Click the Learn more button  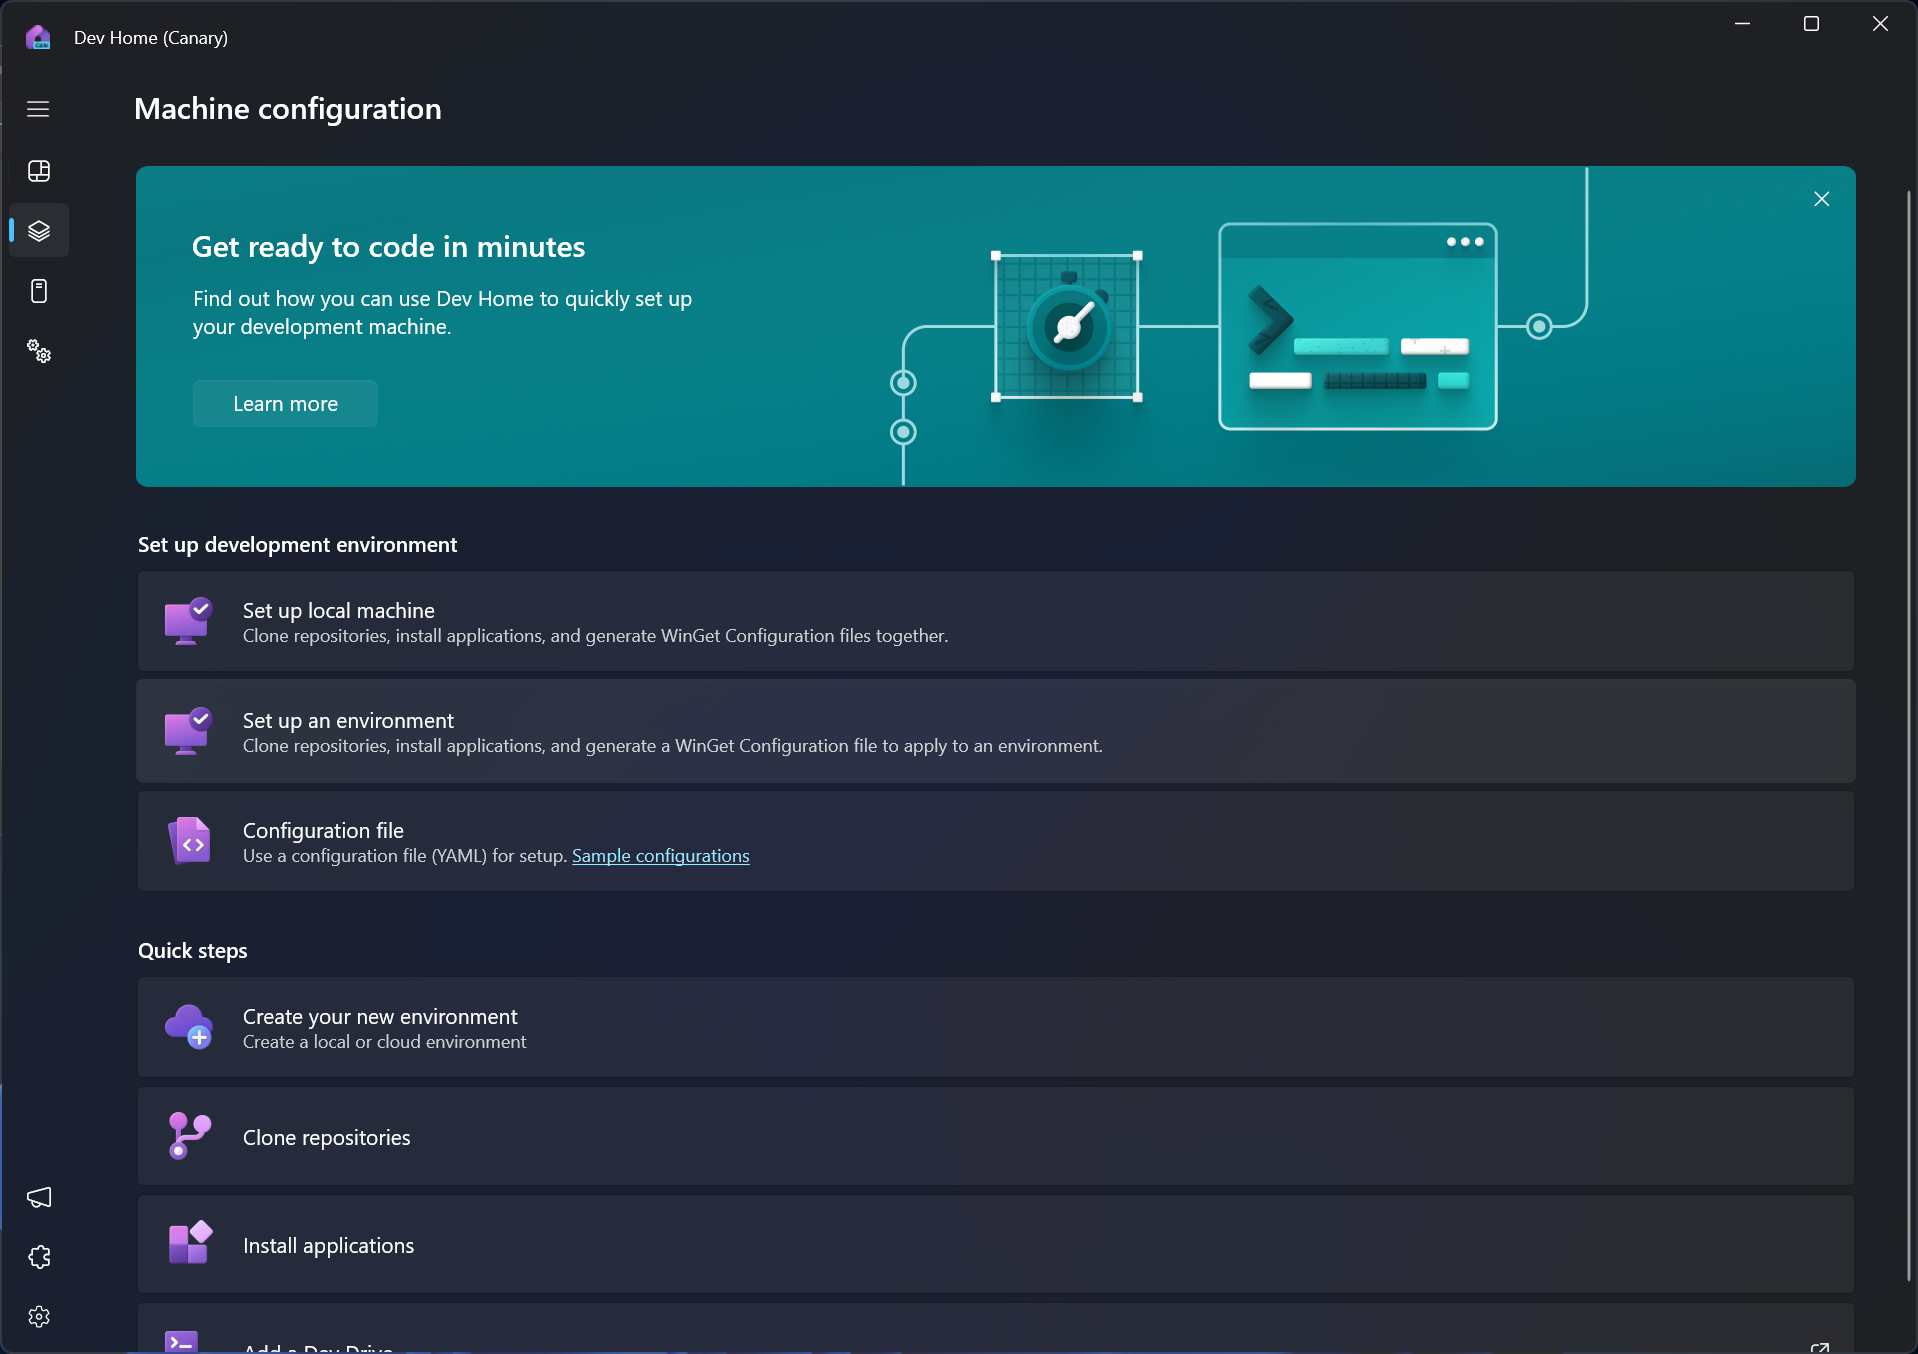tap(284, 403)
